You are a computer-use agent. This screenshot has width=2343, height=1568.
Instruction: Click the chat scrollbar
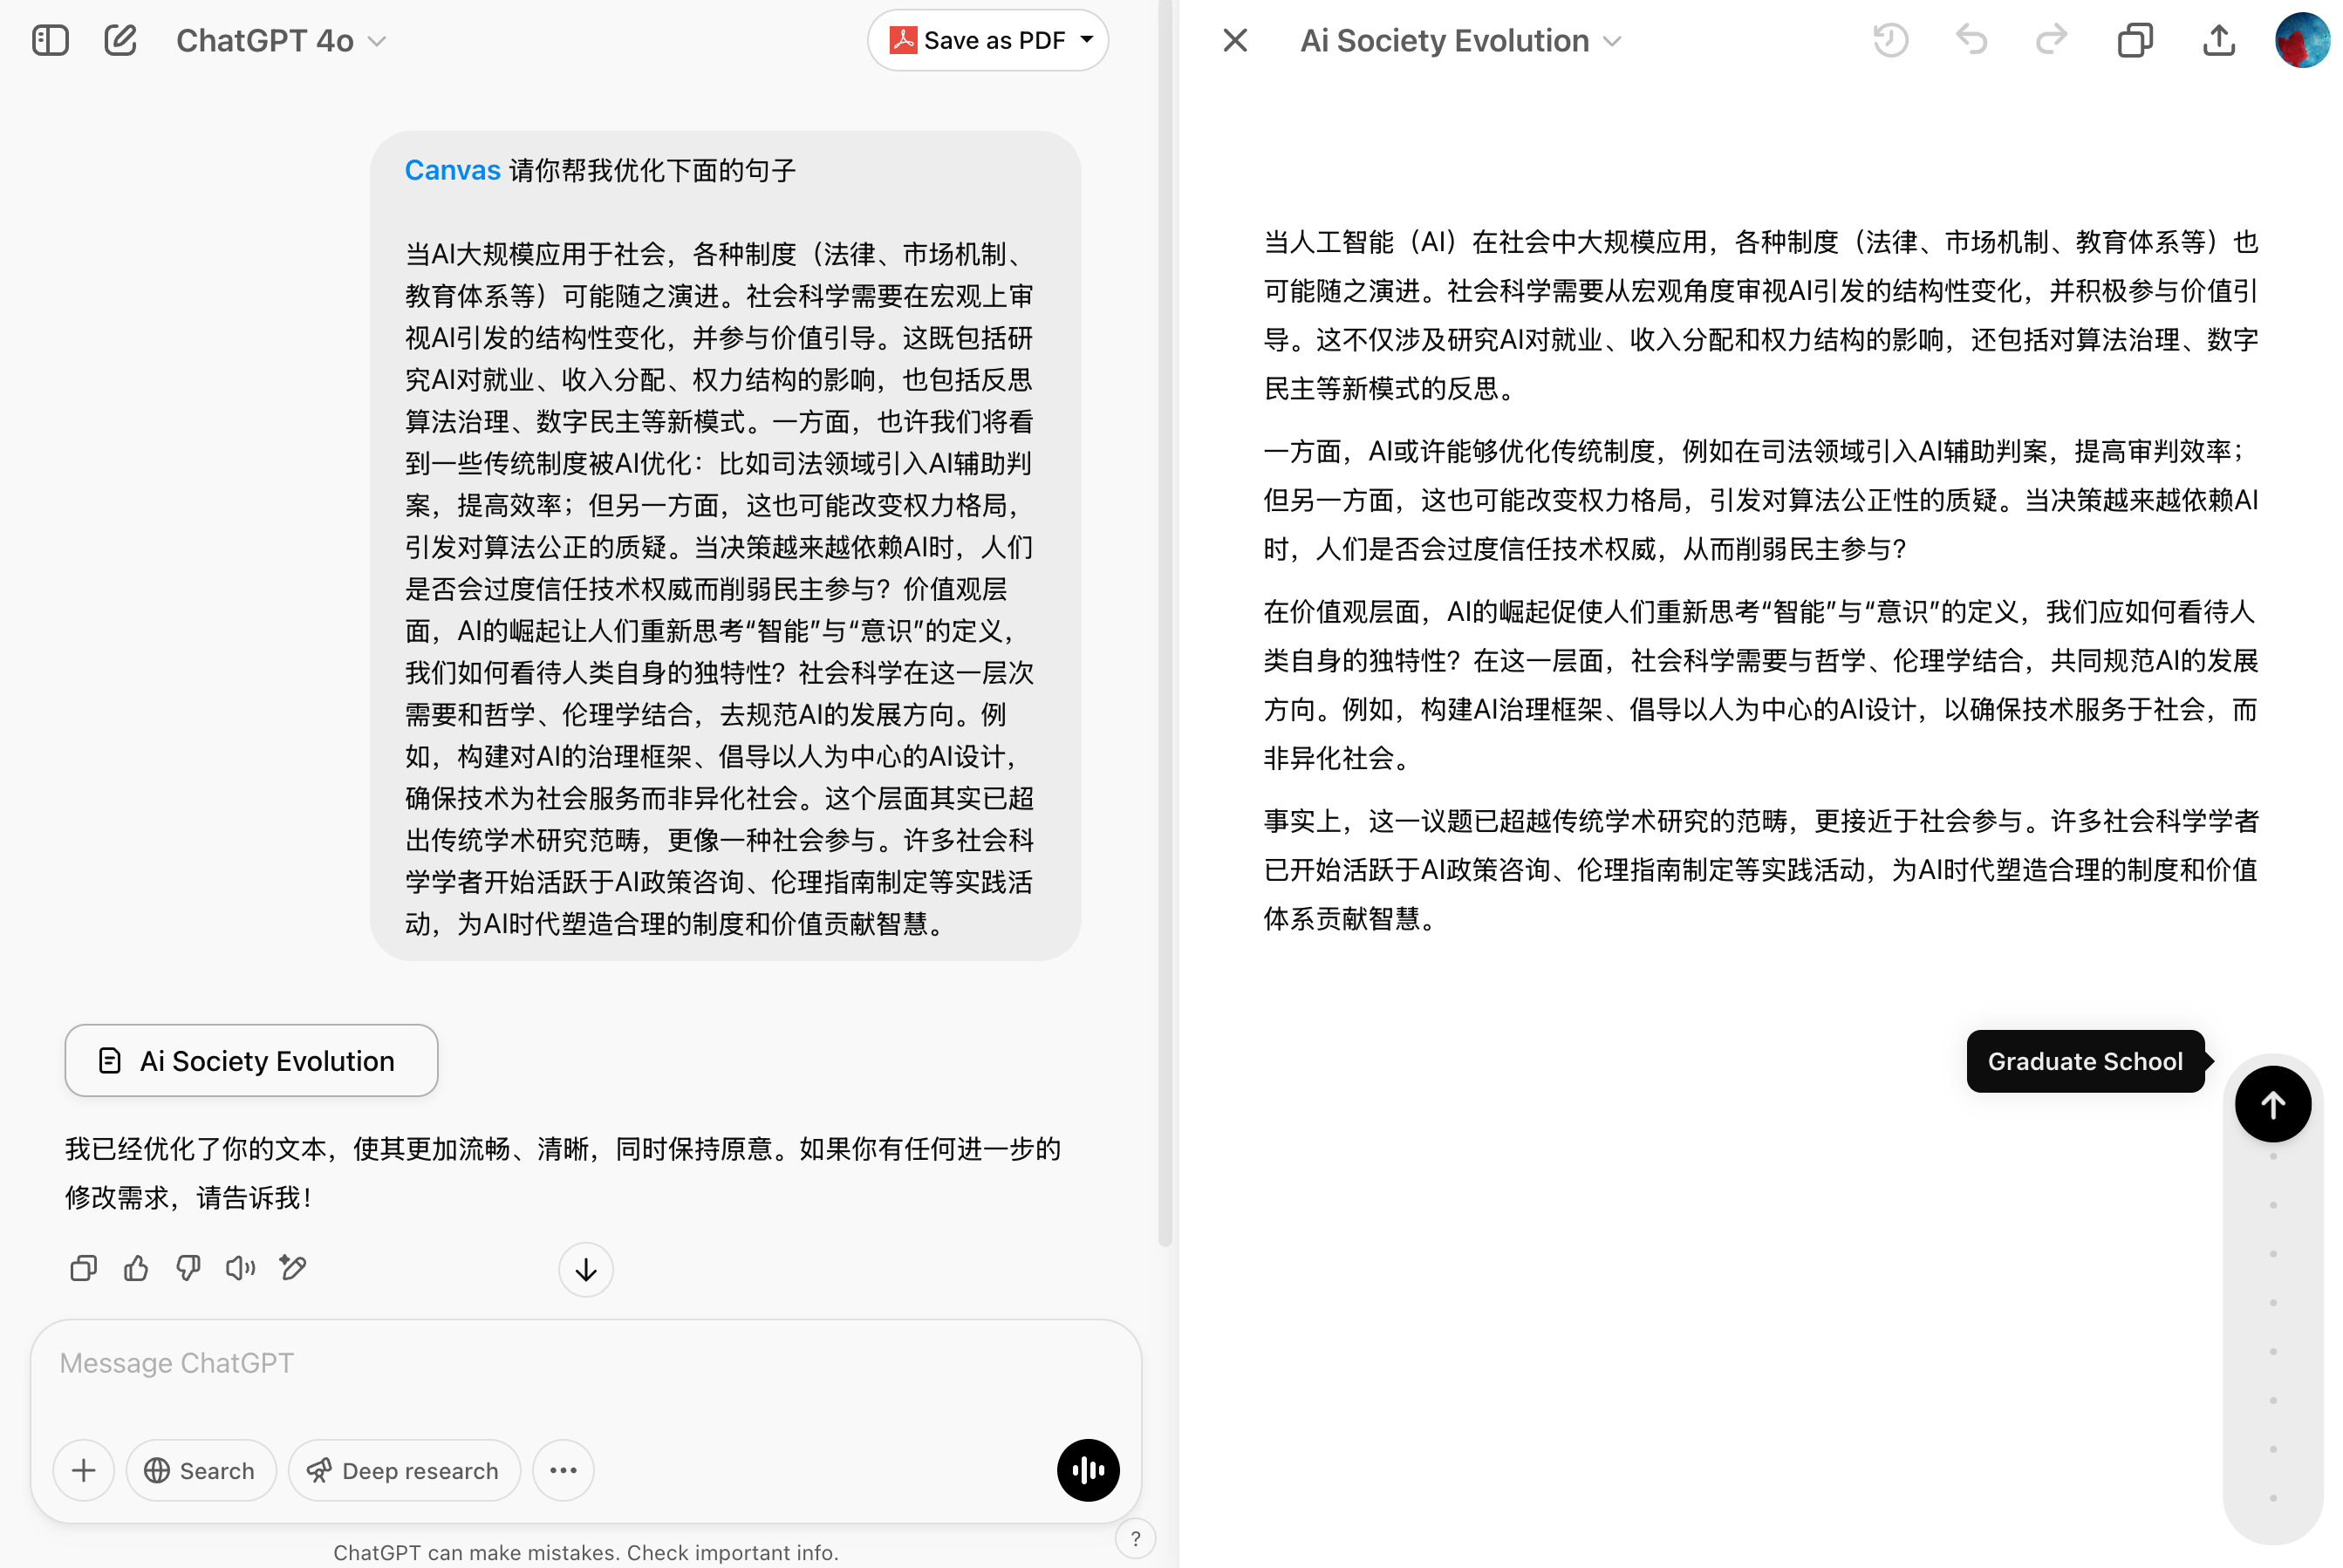pos(1165,623)
